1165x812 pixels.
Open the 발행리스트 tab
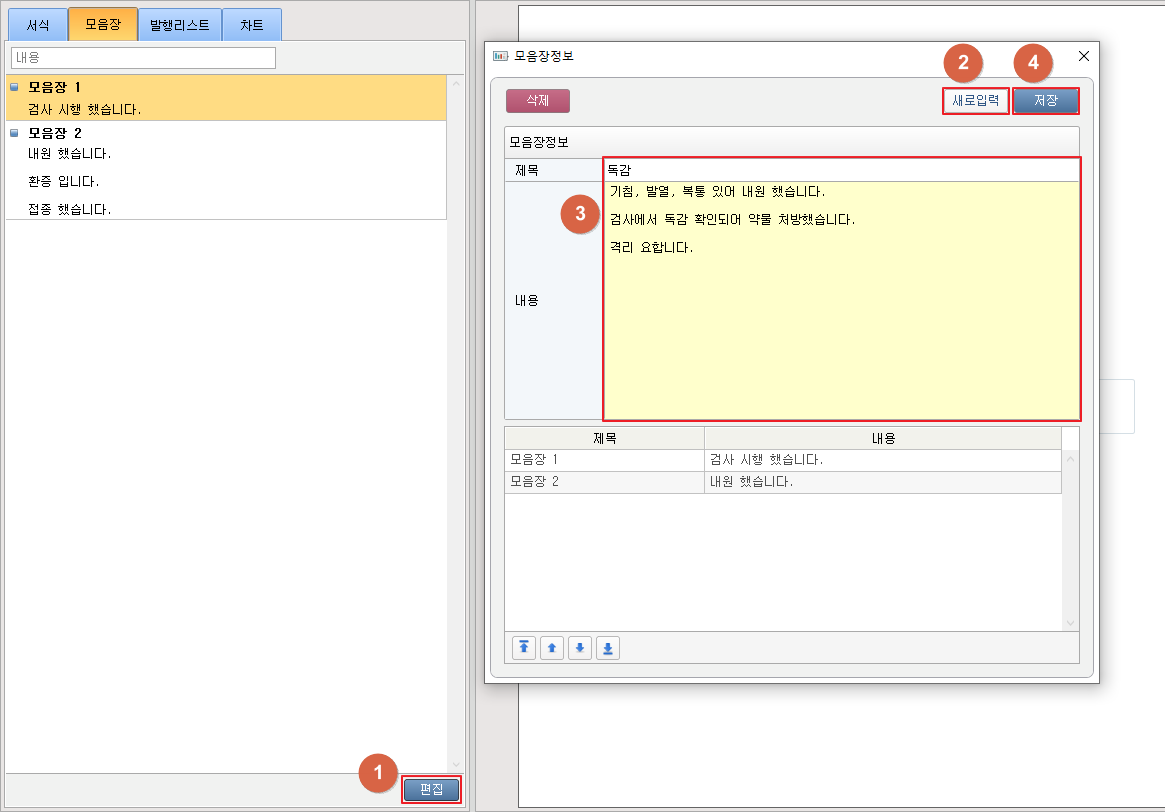(x=179, y=25)
